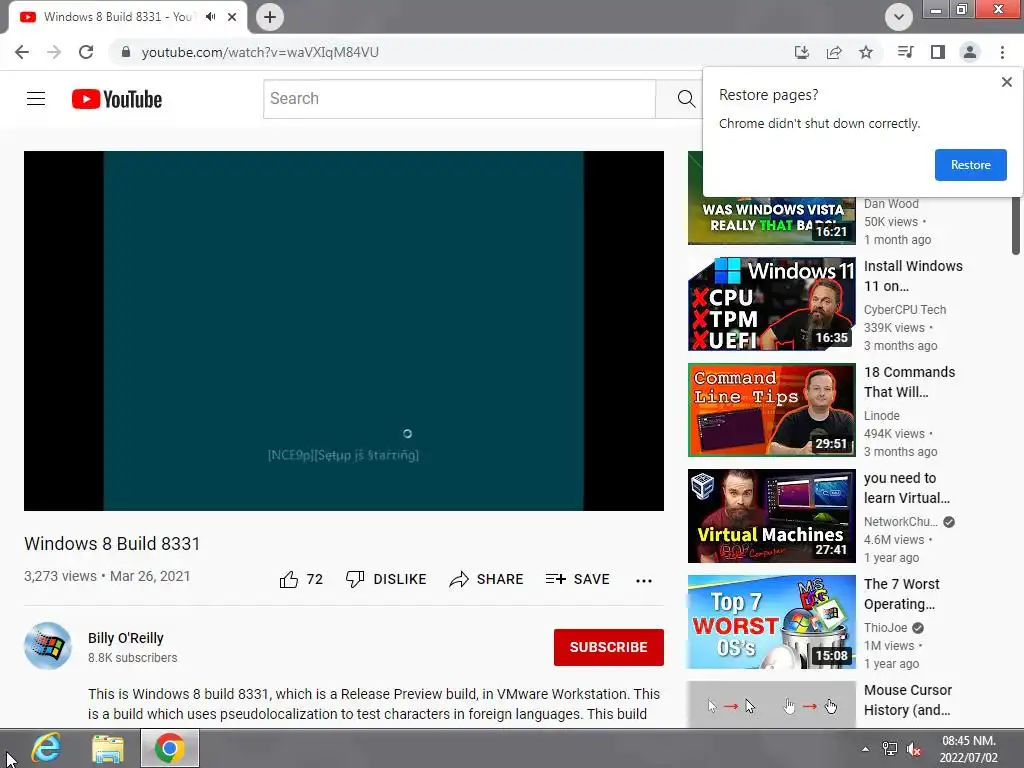The height and width of the screenshot is (768, 1024).
Task: Open Command Line Tips thumbnail
Action: (771, 409)
